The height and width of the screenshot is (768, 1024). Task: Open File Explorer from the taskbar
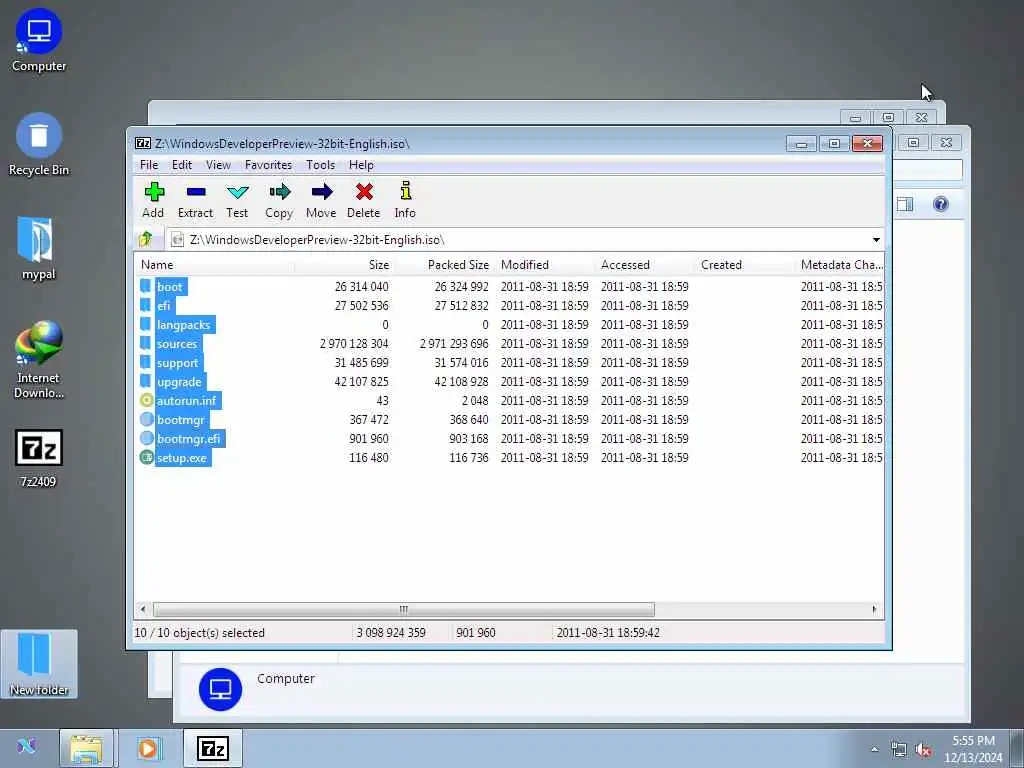(x=86, y=748)
